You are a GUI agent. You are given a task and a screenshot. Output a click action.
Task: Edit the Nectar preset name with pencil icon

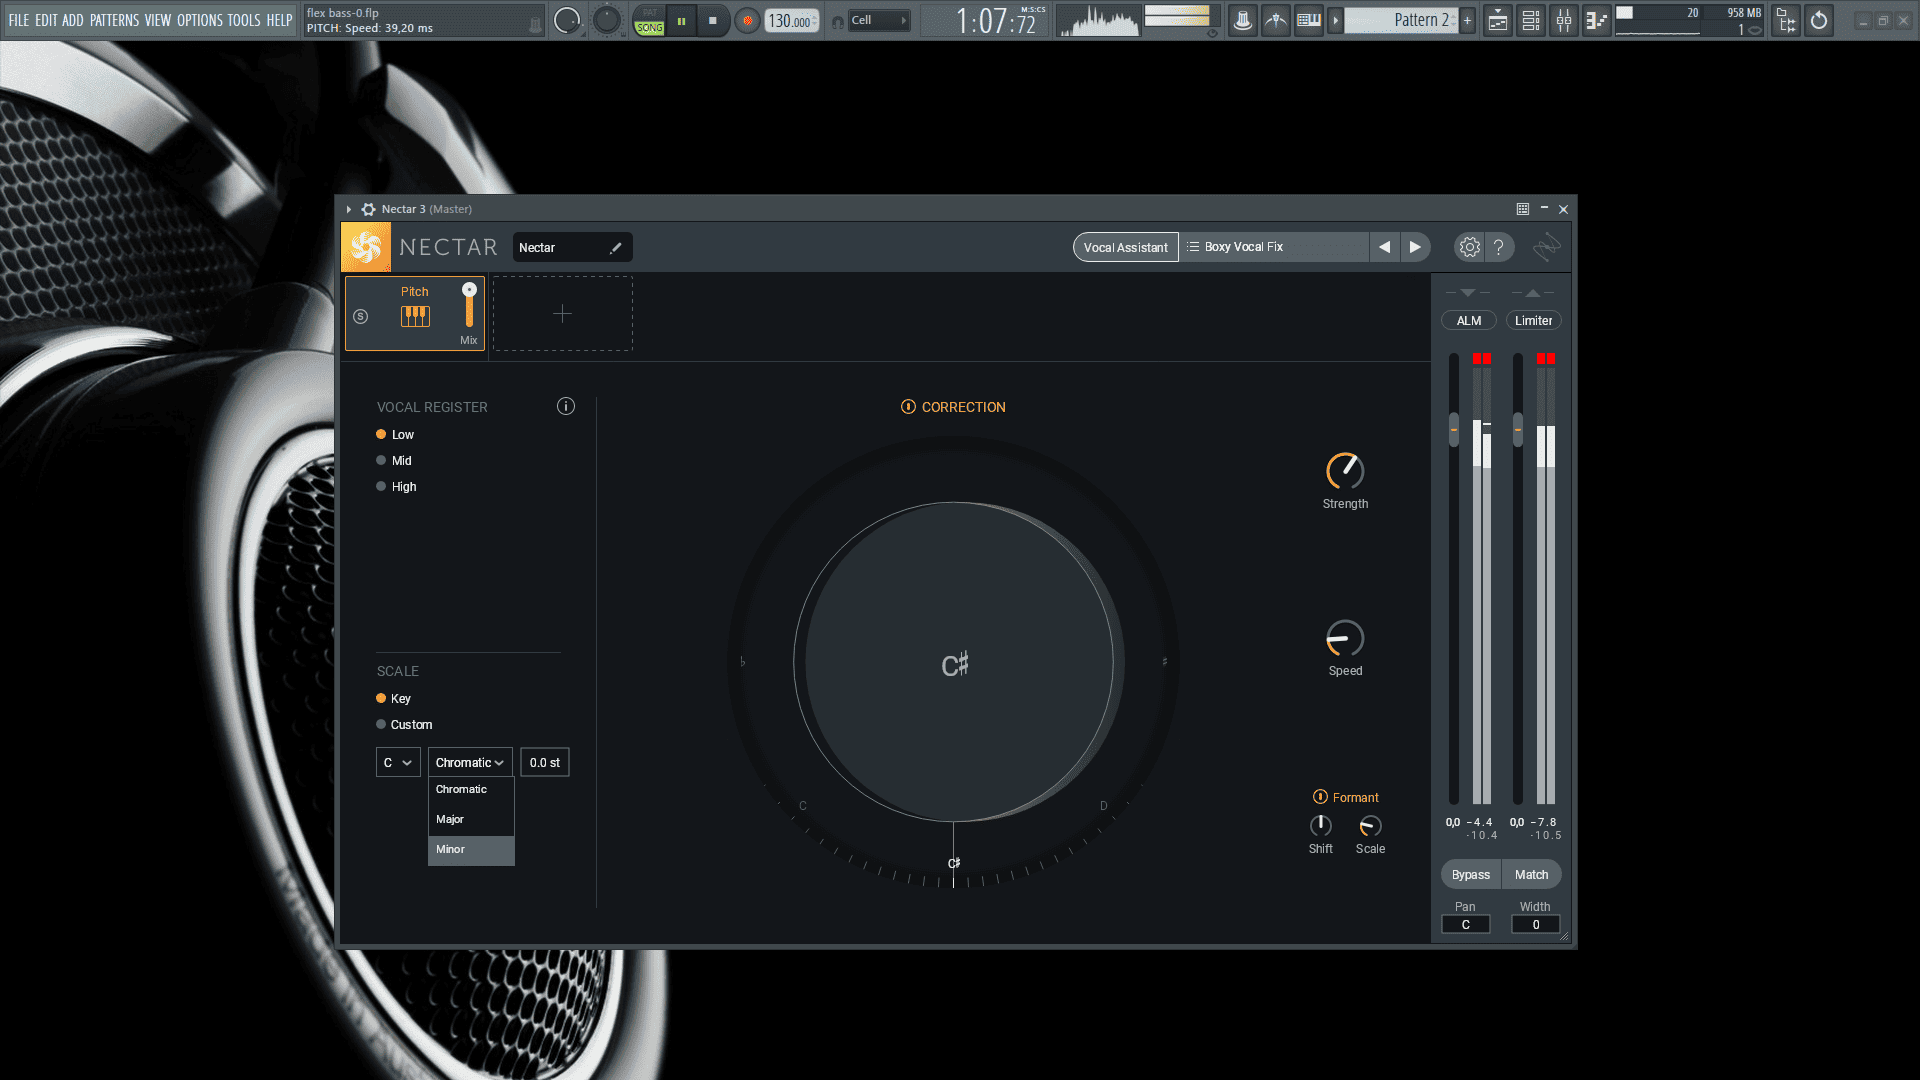pyautogui.click(x=616, y=248)
